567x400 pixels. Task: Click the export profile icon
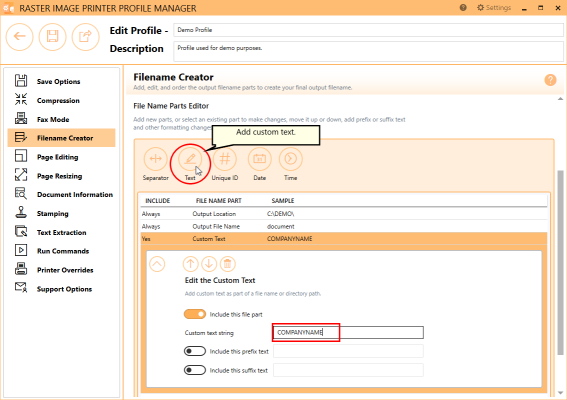click(x=85, y=37)
